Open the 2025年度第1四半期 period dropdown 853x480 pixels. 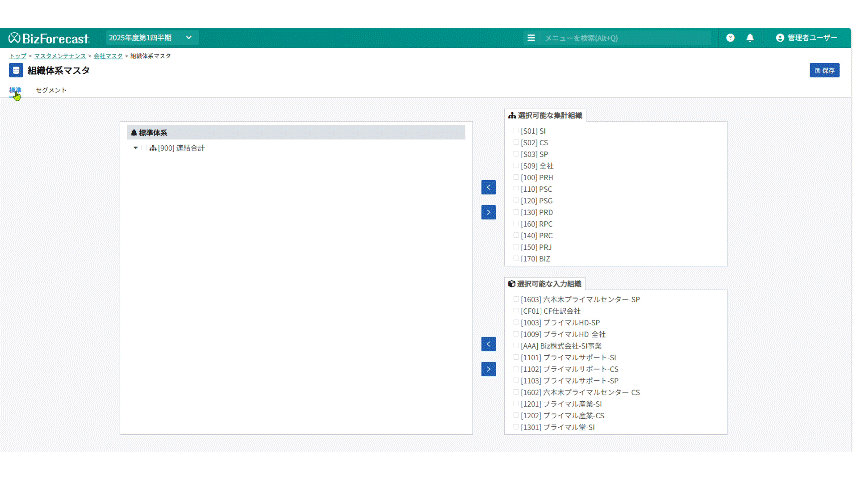pos(151,38)
